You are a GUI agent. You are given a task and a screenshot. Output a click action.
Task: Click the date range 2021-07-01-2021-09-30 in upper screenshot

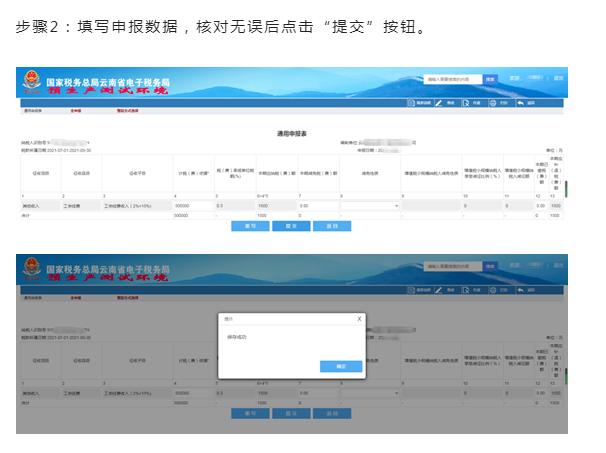click(x=69, y=150)
